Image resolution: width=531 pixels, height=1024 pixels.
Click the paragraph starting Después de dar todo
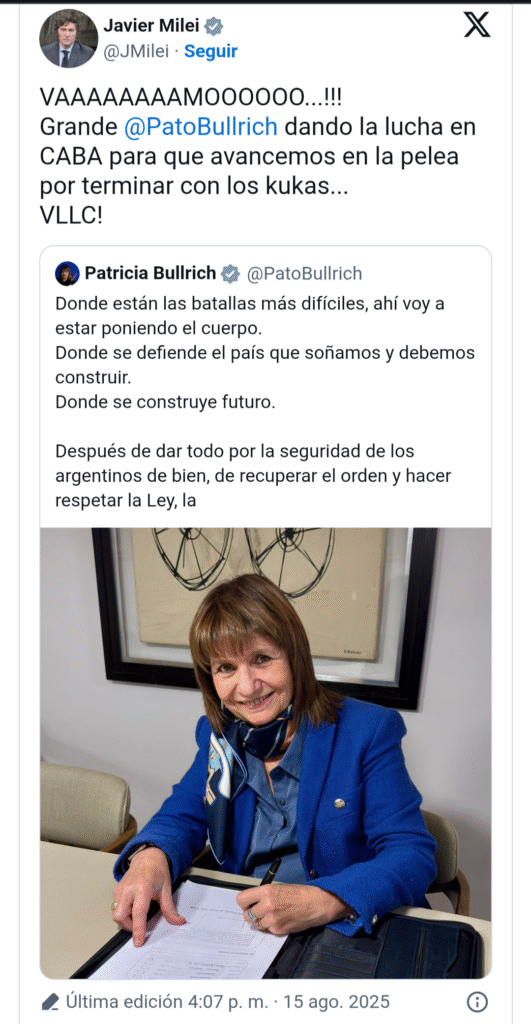coord(253,476)
